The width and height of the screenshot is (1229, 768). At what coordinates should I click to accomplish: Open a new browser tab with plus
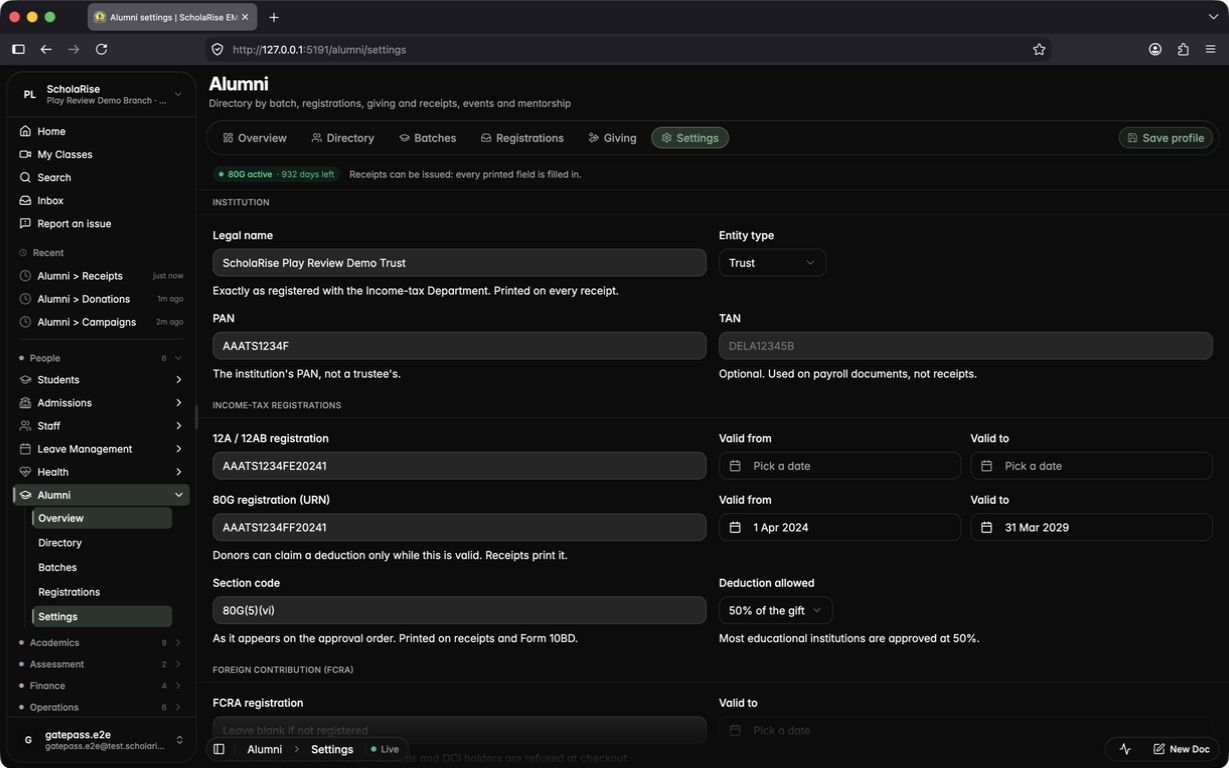point(273,17)
